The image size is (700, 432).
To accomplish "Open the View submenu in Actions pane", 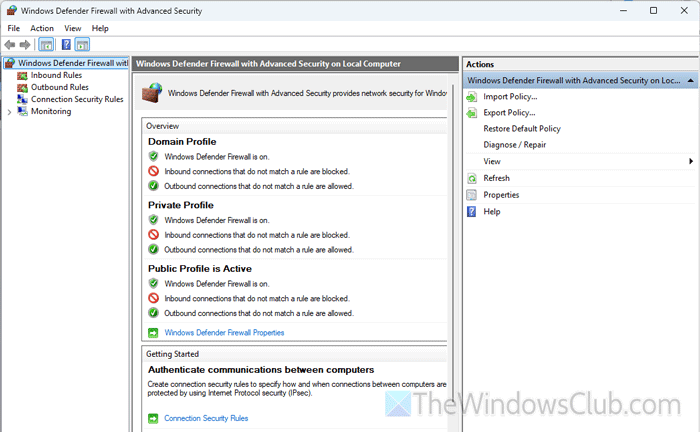I will coord(492,161).
